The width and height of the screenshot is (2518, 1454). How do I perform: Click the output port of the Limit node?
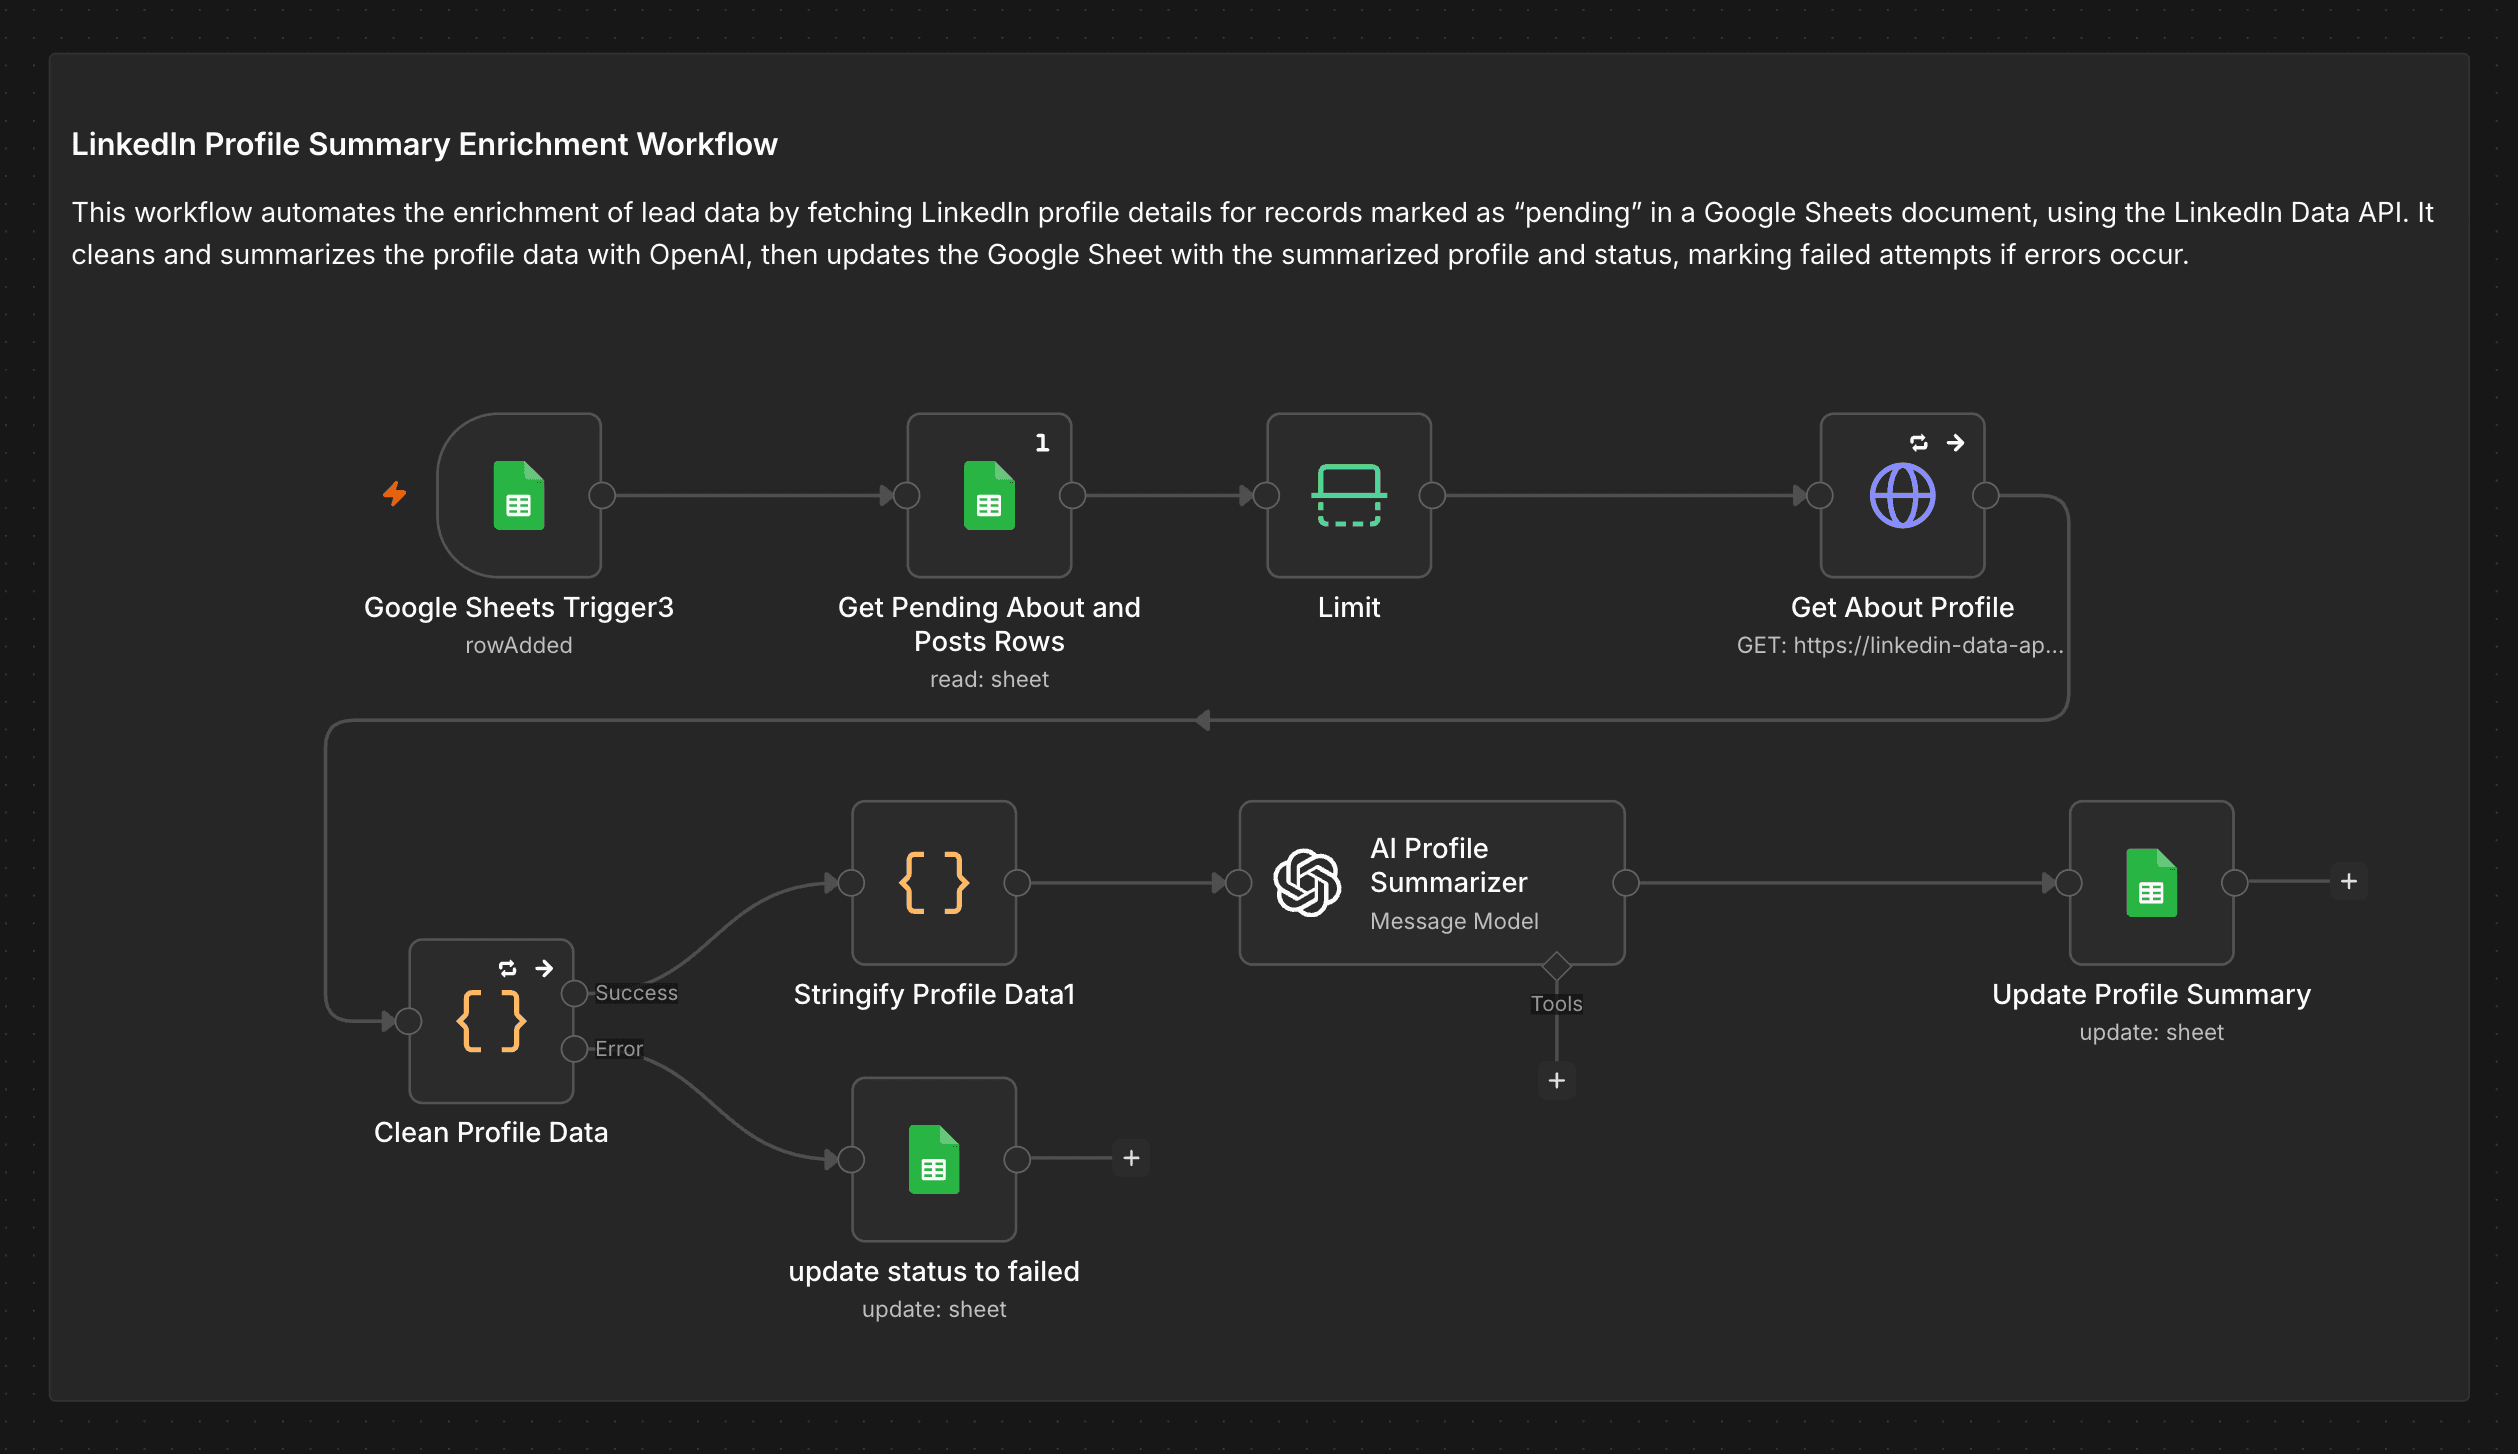(x=1432, y=495)
